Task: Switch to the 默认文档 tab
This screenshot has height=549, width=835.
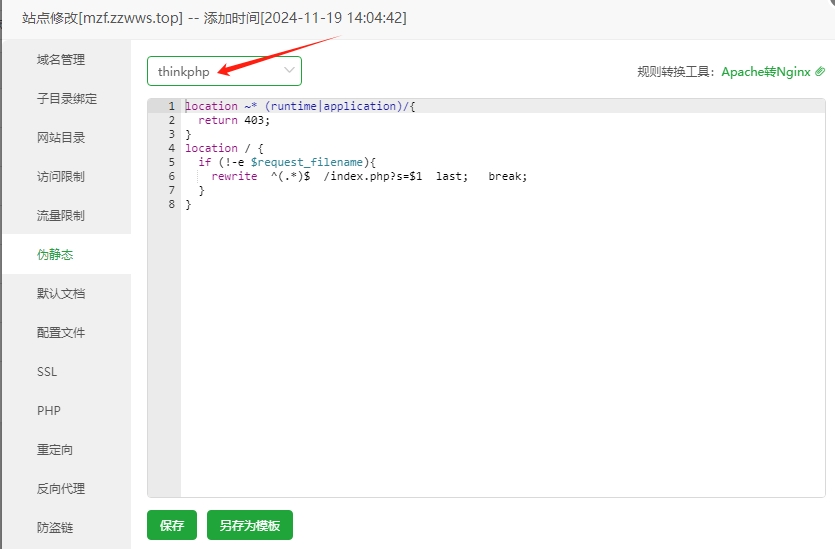Action: tap(67, 293)
